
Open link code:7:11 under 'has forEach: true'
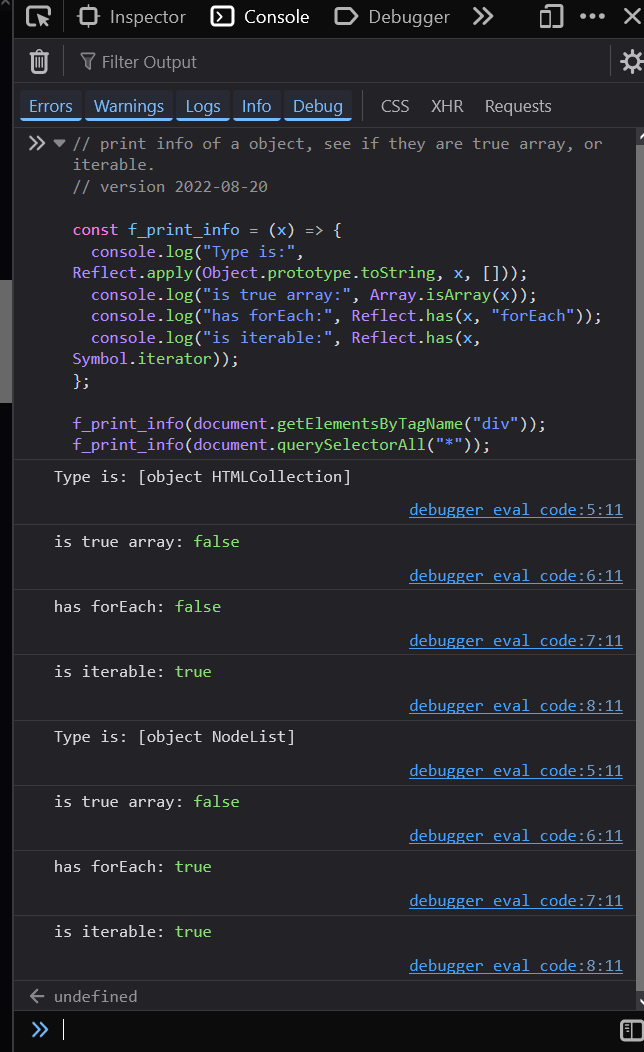tap(516, 900)
